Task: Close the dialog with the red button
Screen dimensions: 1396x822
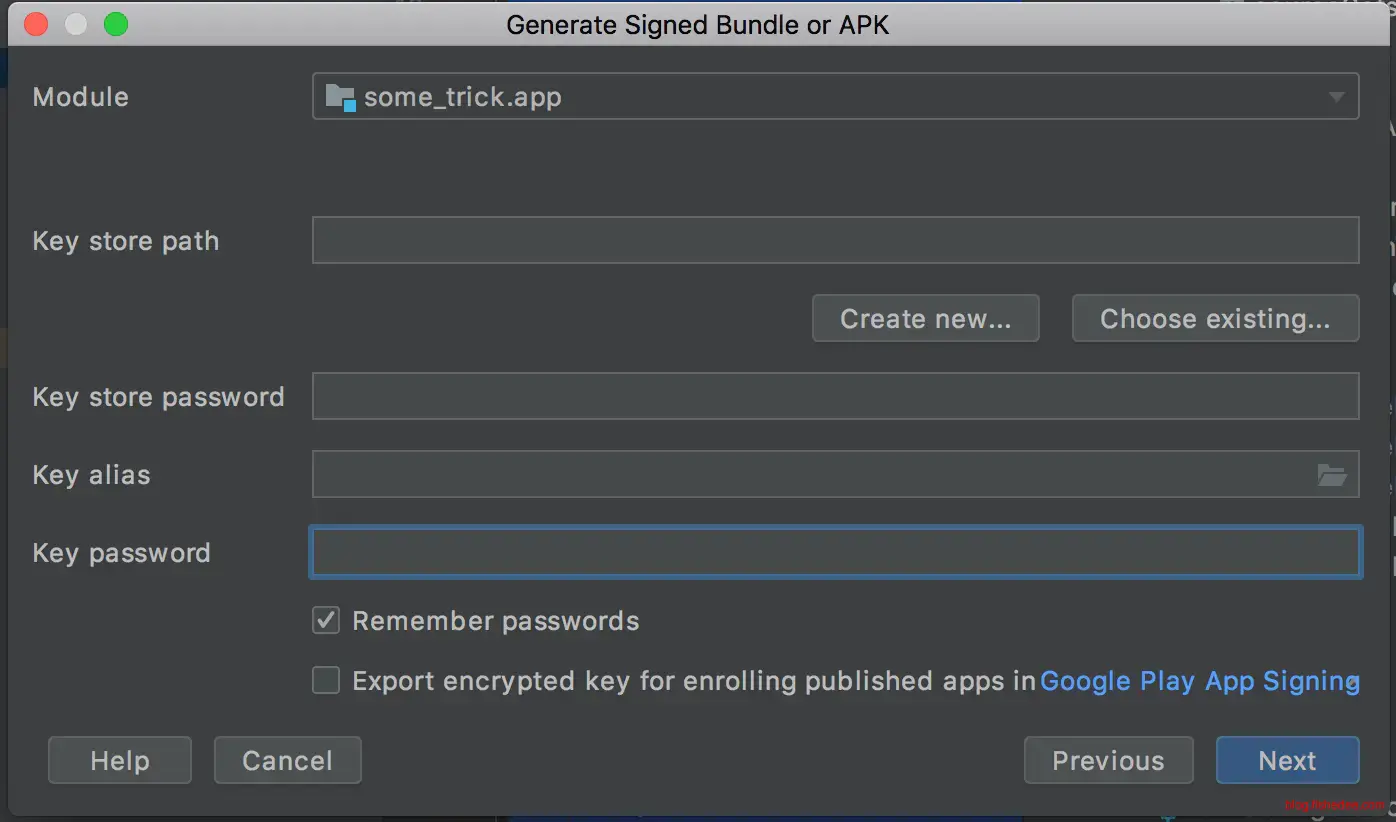Action: pos(36,24)
